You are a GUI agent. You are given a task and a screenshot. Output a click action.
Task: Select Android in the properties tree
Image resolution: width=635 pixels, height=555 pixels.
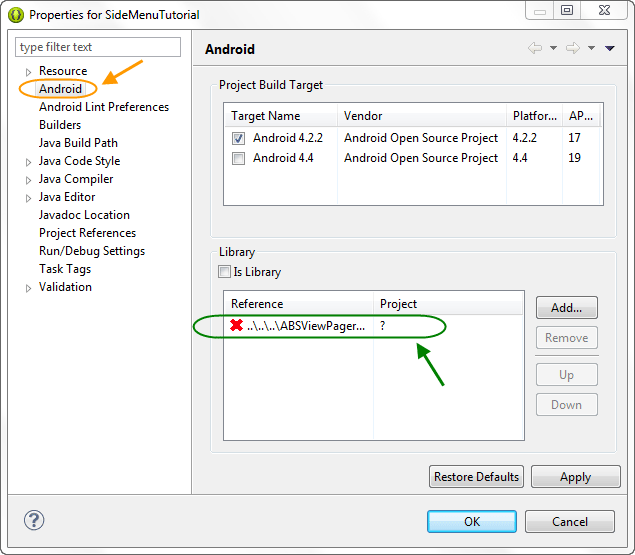60,89
